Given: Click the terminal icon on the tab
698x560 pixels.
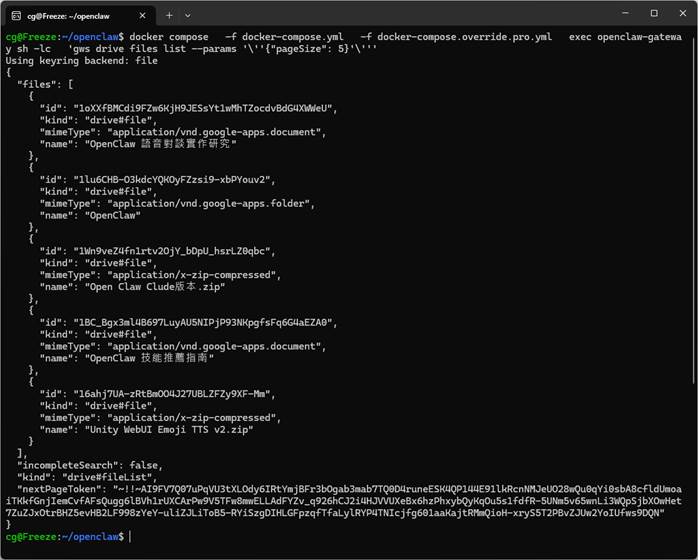Looking at the screenshot, I should pyautogui.click(x=16, y=15).
